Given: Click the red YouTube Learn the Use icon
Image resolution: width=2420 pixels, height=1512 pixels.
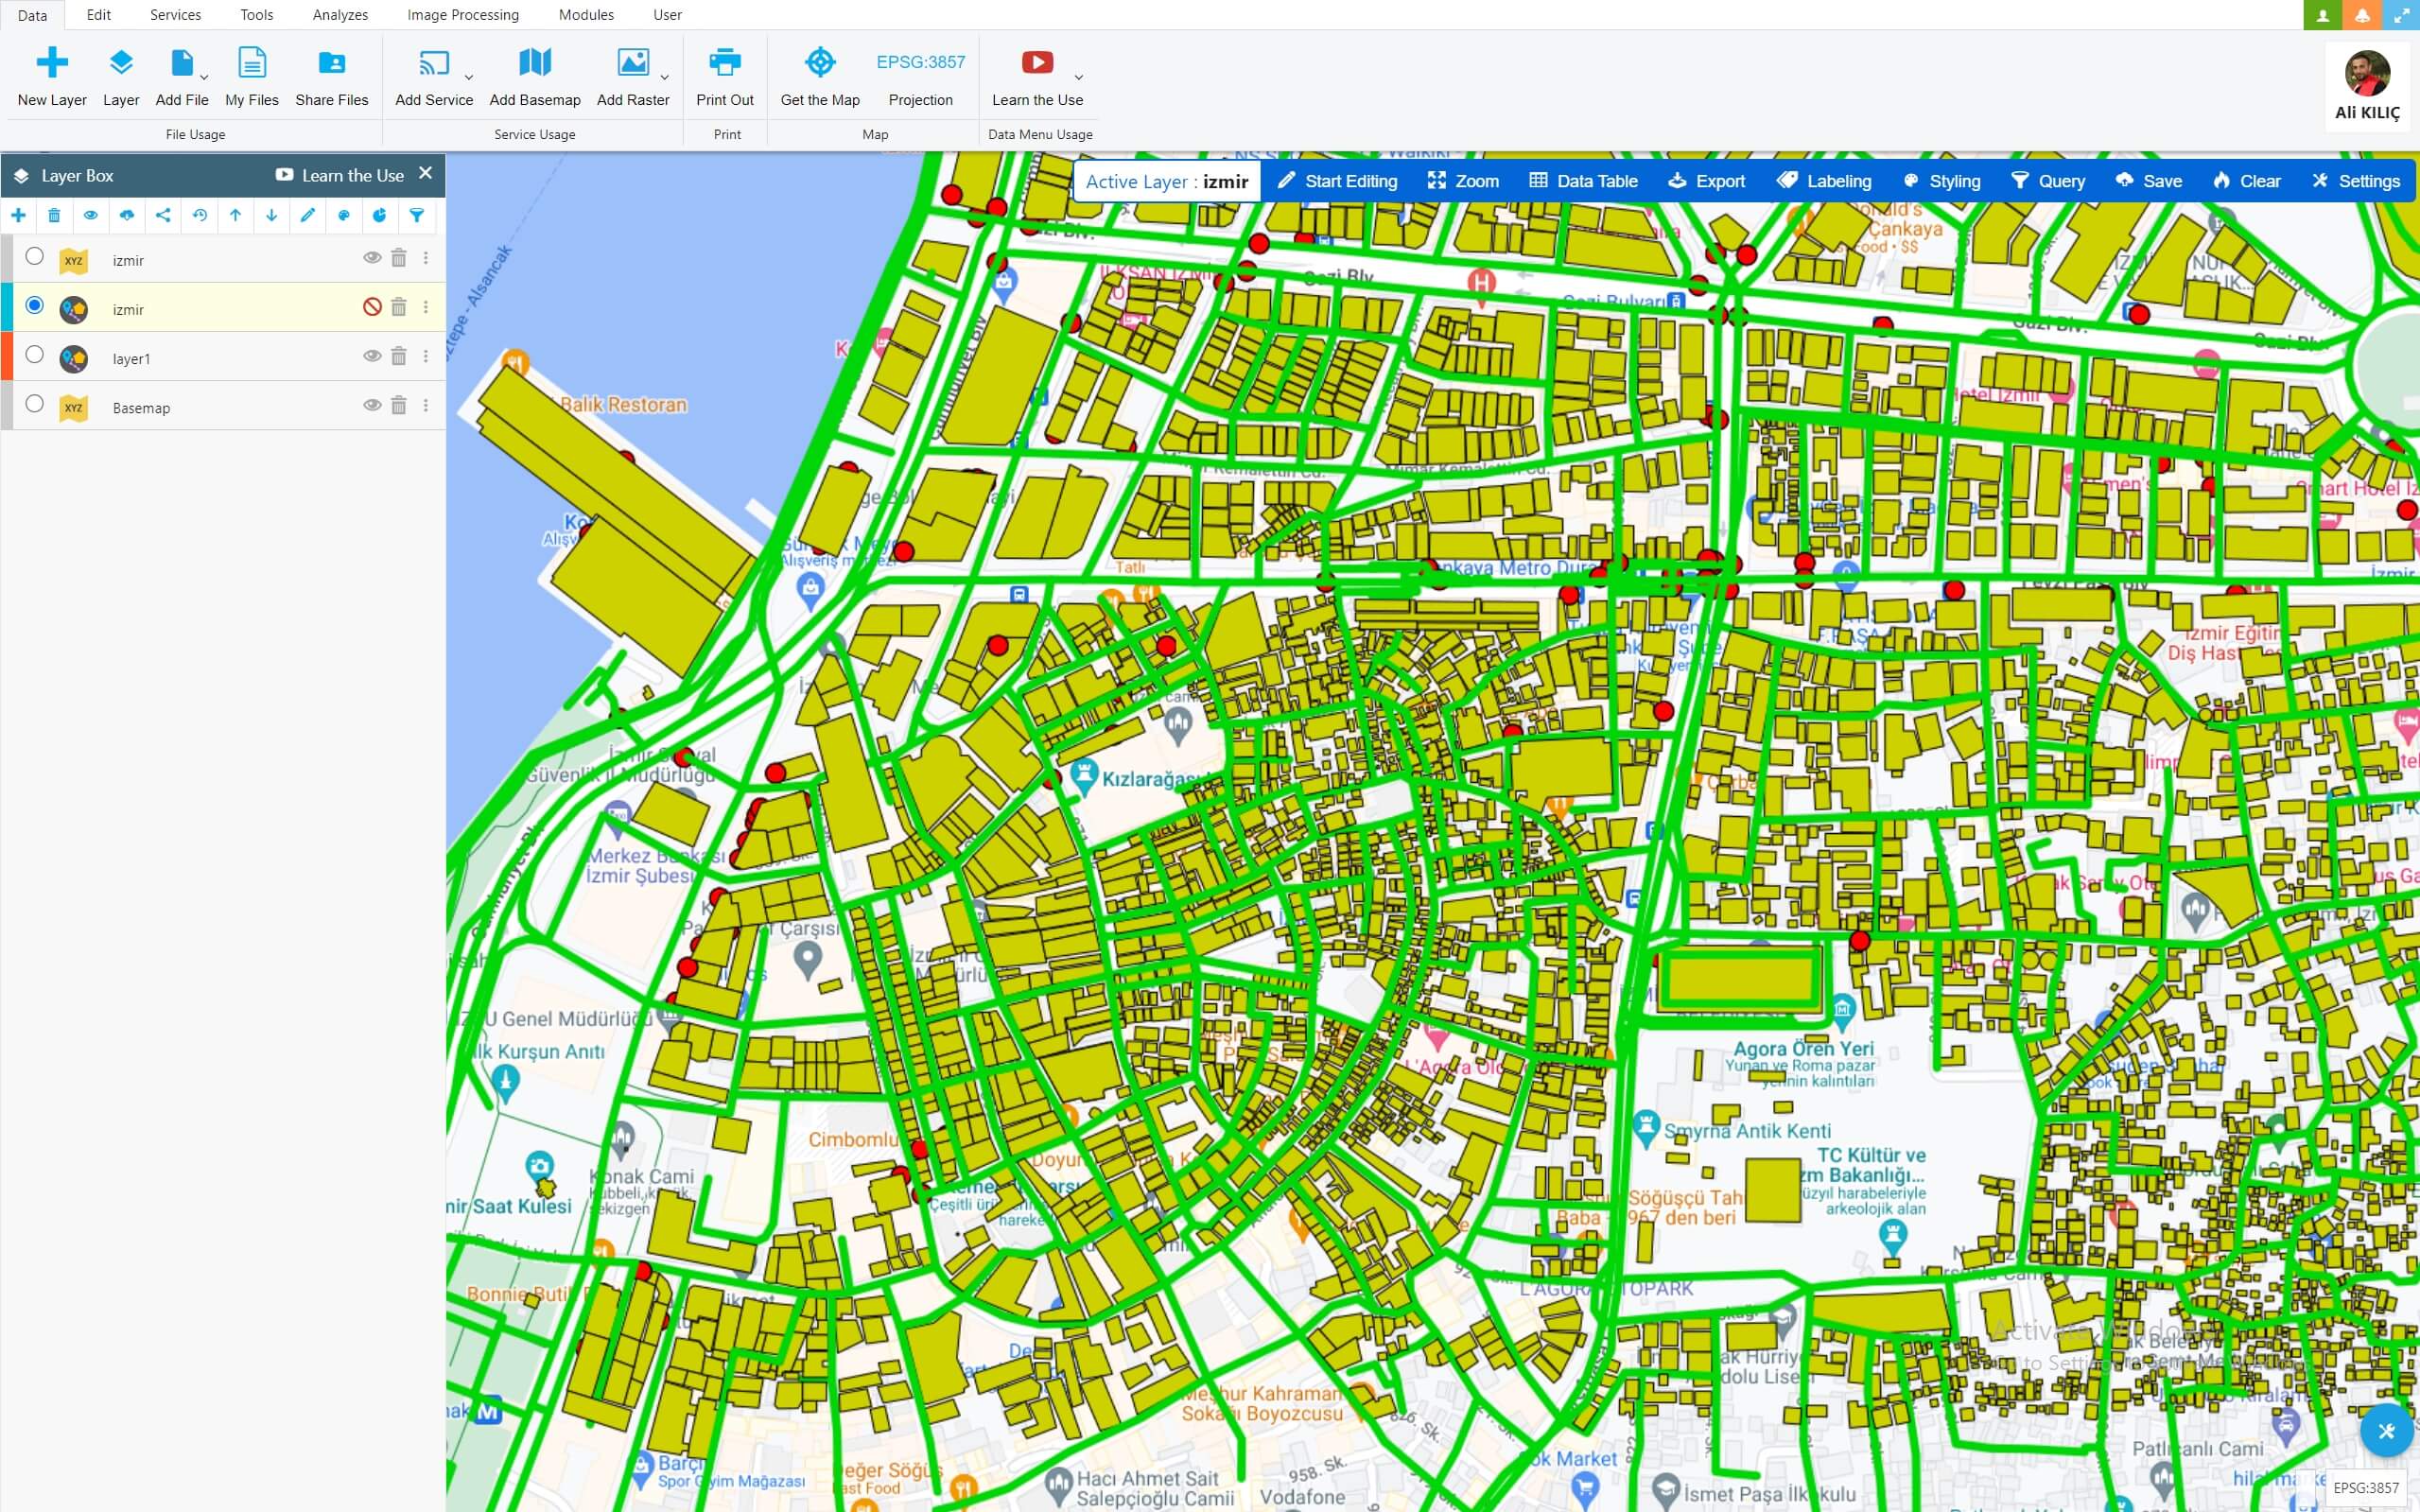Looking at the screenshot, I should [1037, 62].
